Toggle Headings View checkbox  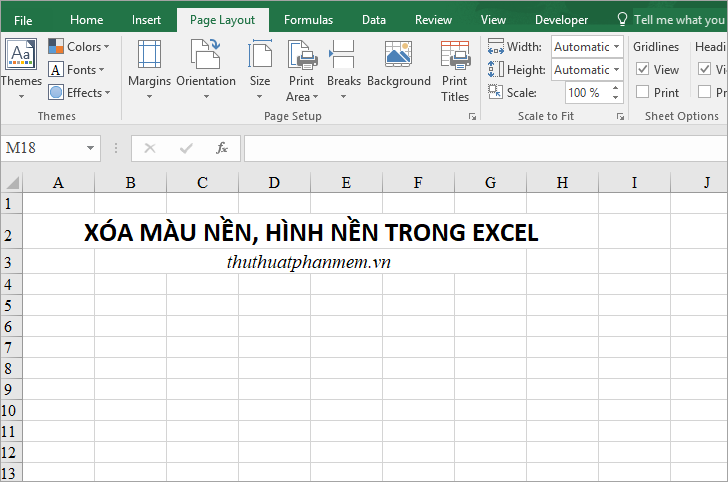pos(705,69)
